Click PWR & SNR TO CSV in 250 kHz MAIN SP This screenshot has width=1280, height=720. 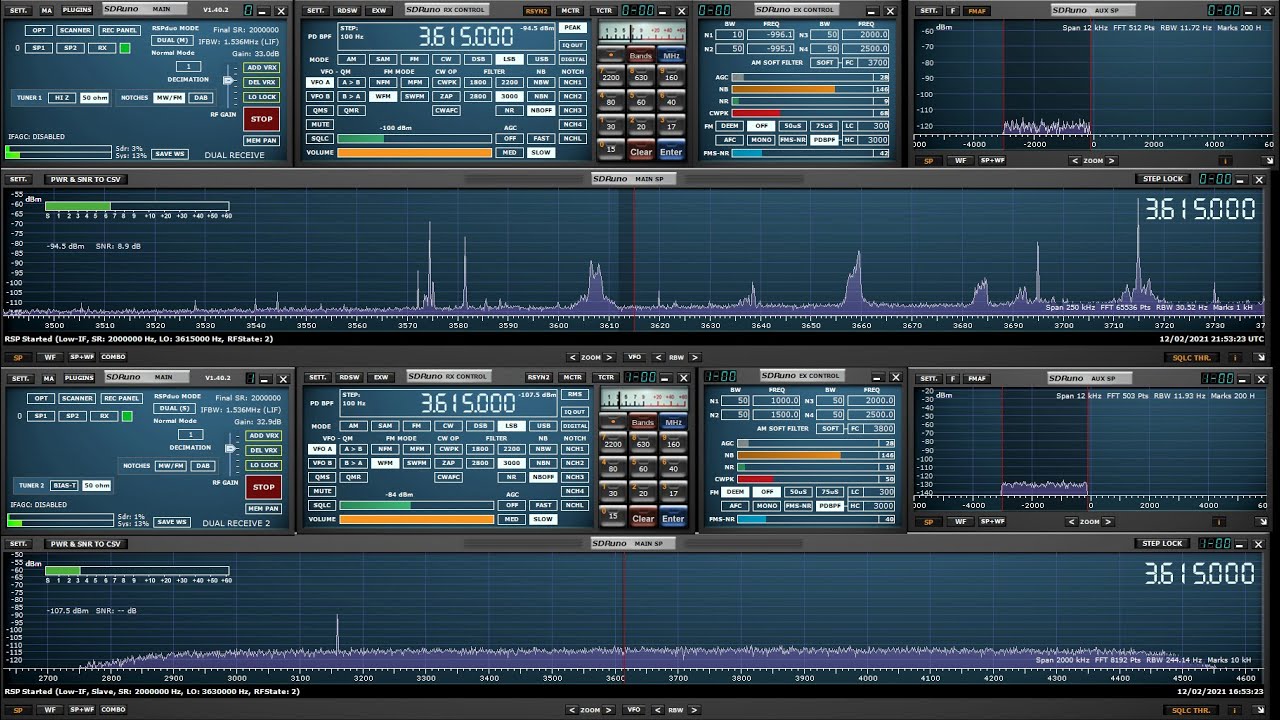[86, 179]
